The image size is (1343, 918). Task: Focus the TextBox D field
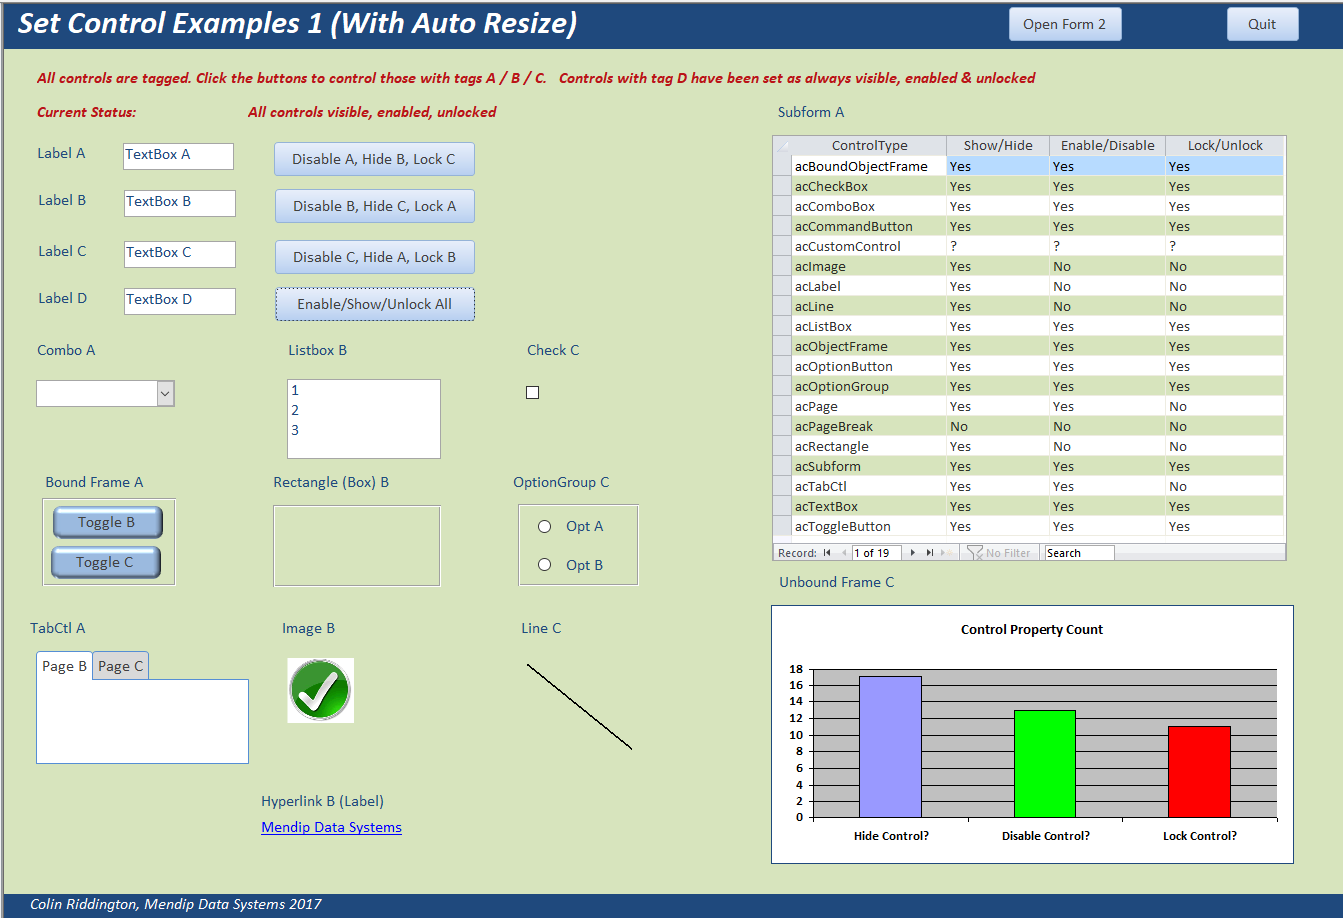click(x=180, y=301)
